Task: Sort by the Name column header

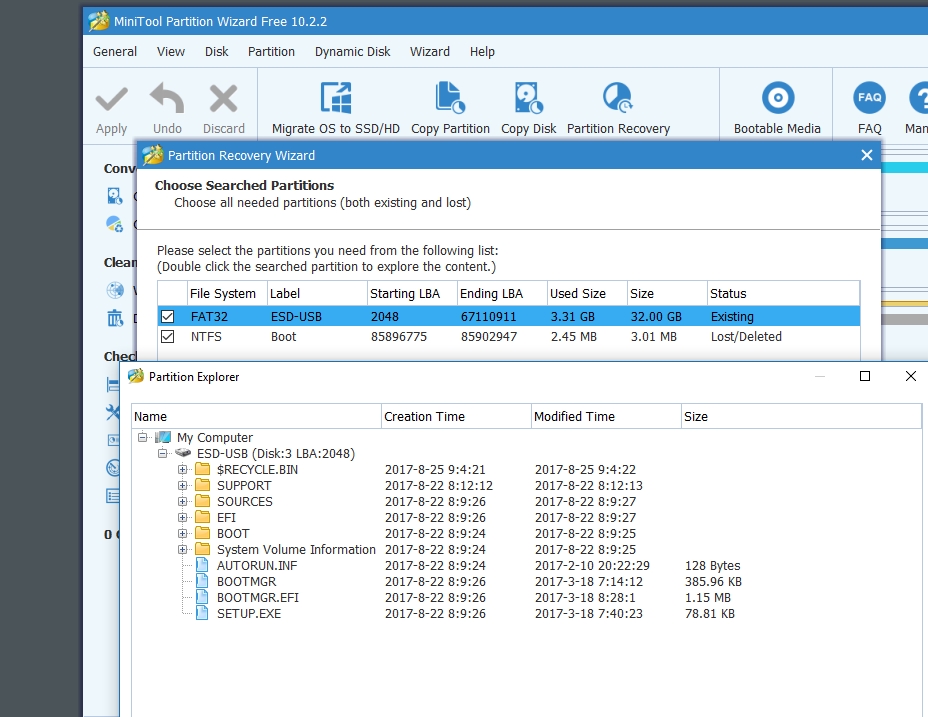Action: click(256, 416)
